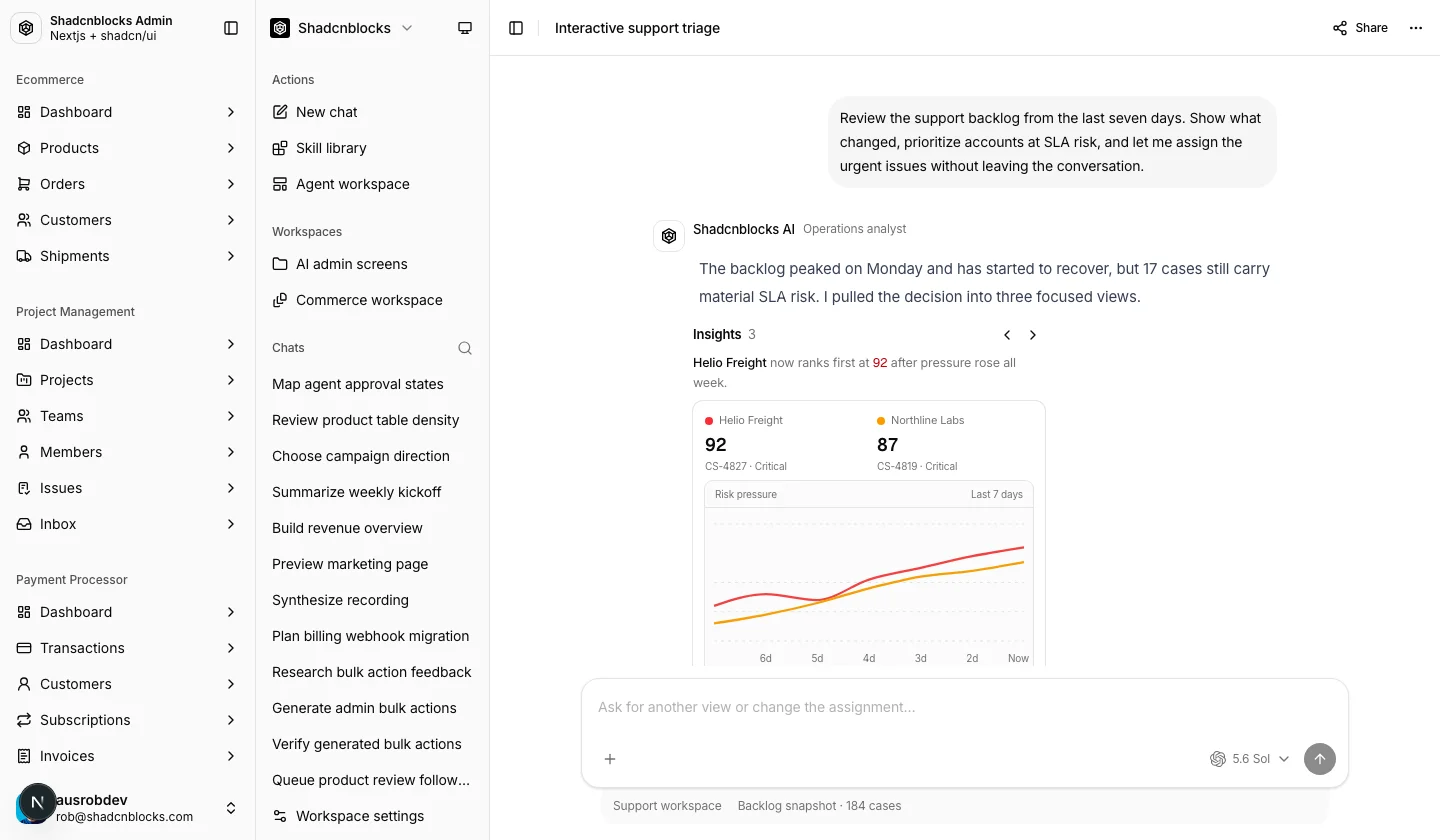Image resolution: width=1440 pixels, height=840 pixels.
Task: Click the Products box icon
Action: 24,148
